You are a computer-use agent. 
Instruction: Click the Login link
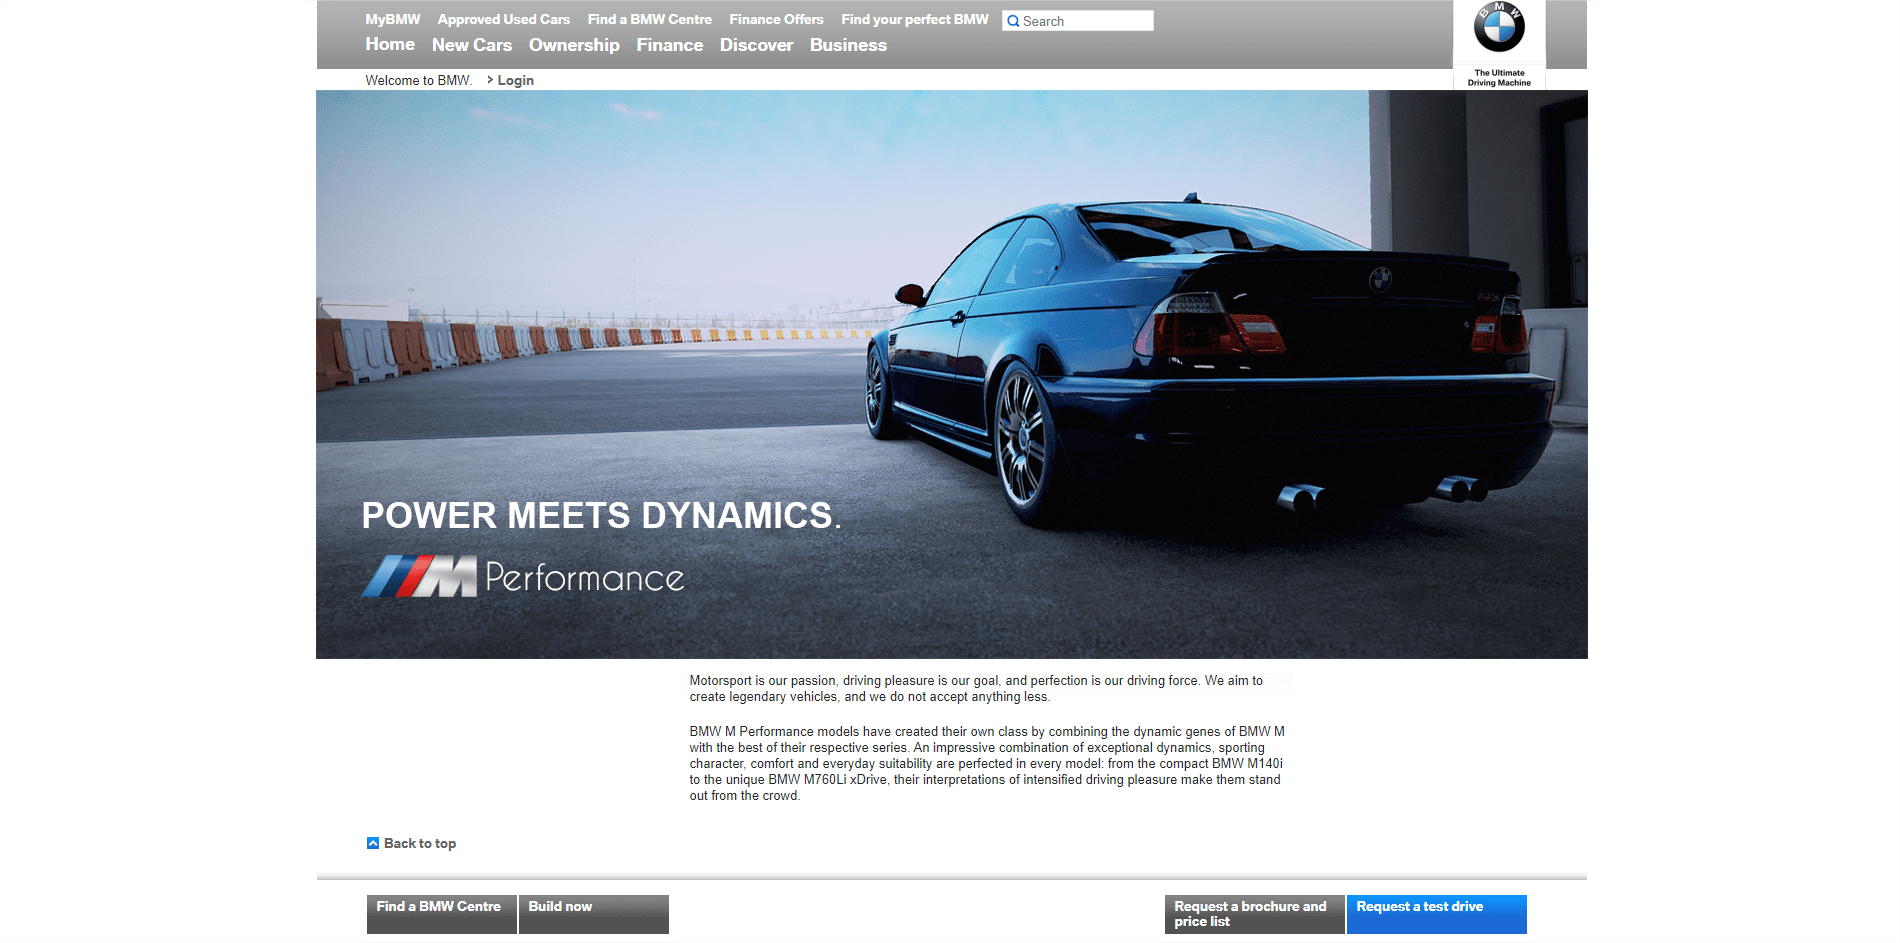click(x=515, y=80)
